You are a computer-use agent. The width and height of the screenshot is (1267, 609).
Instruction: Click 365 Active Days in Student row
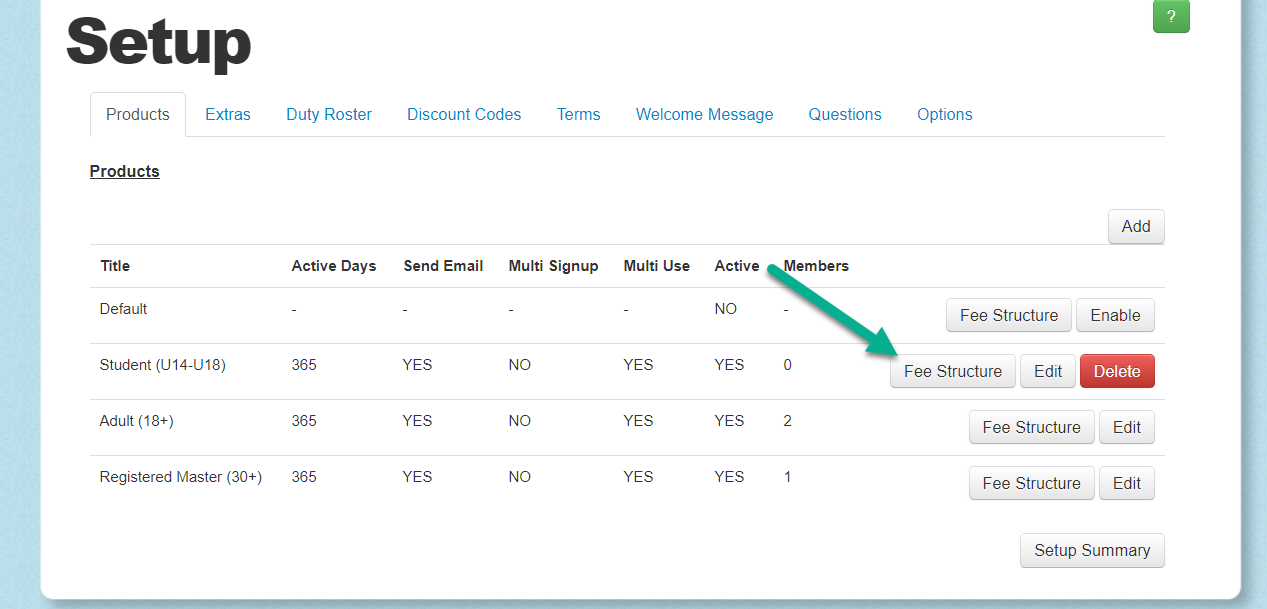pyautogui.click(x=304, y=365)
